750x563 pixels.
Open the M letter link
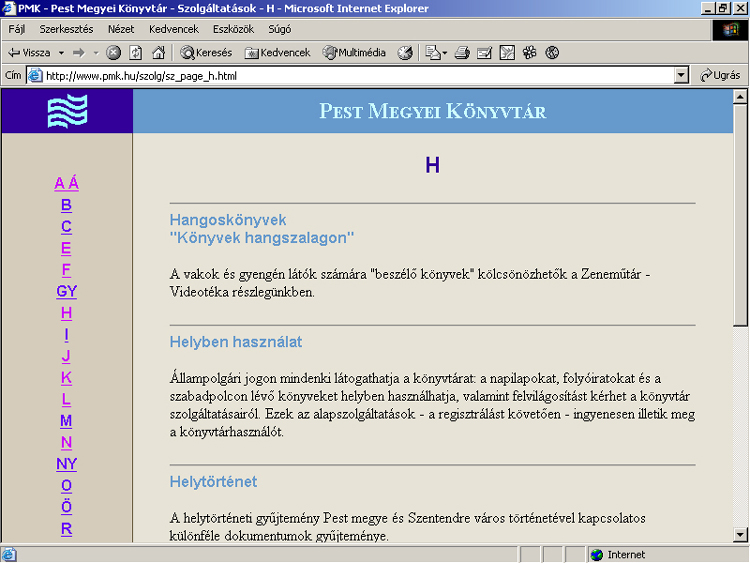pyautogui.click(x=66, y=421)
